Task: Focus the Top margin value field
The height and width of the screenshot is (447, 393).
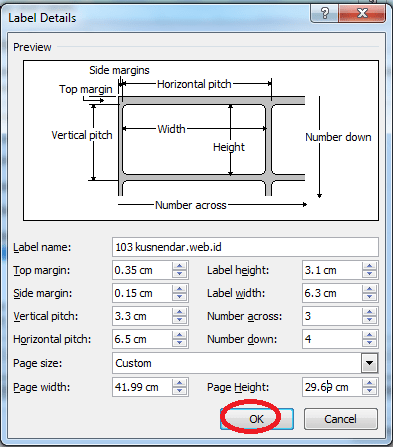Action: (x=142, y=270)
